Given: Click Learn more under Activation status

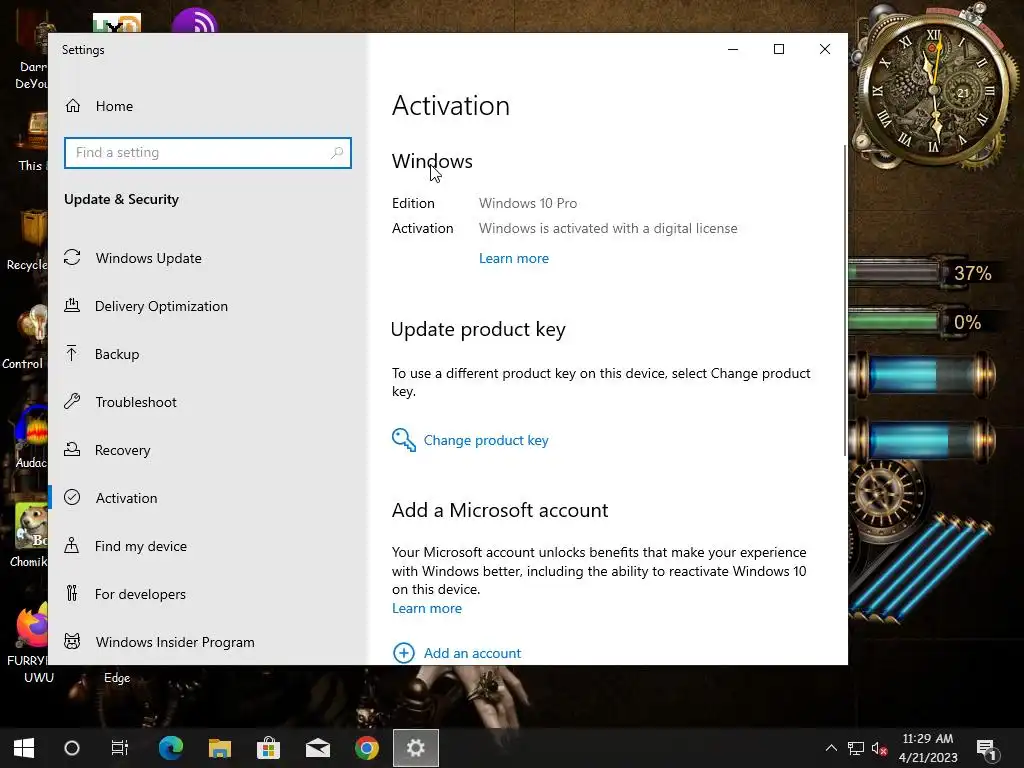Looking at the screenshot, I should tap(514, 258).
